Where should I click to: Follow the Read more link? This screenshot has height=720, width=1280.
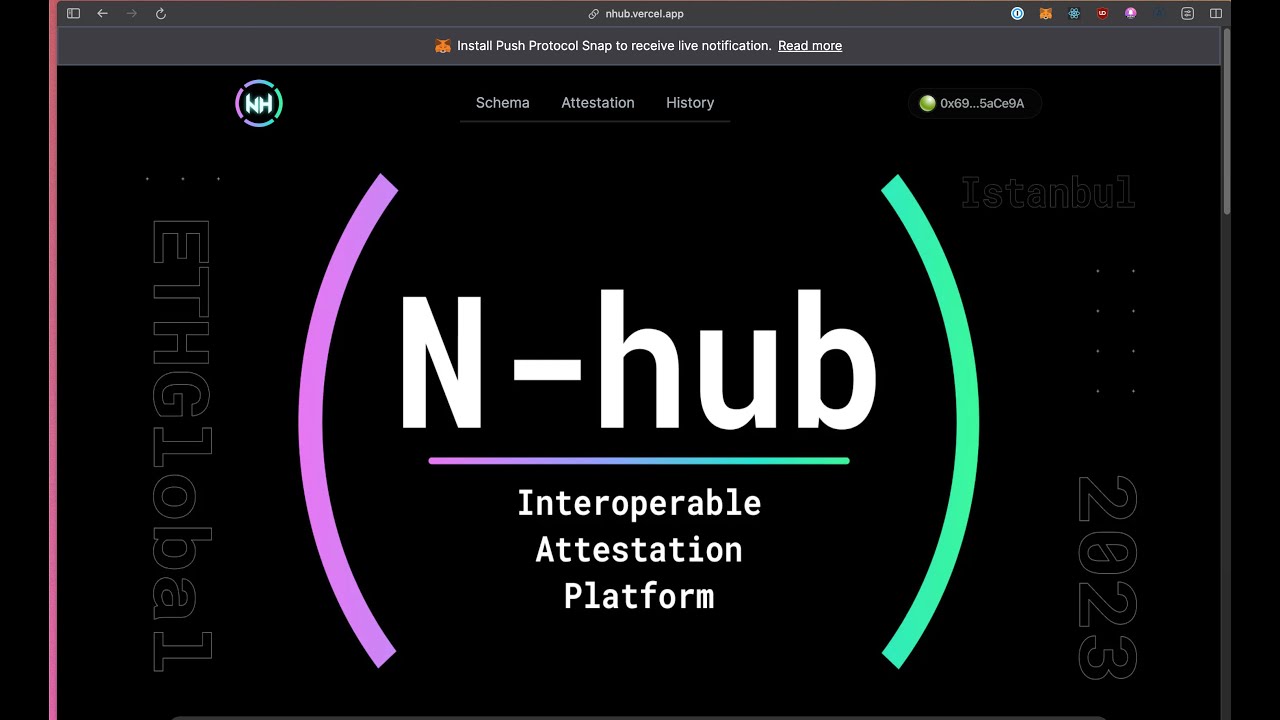click(810, 46)
